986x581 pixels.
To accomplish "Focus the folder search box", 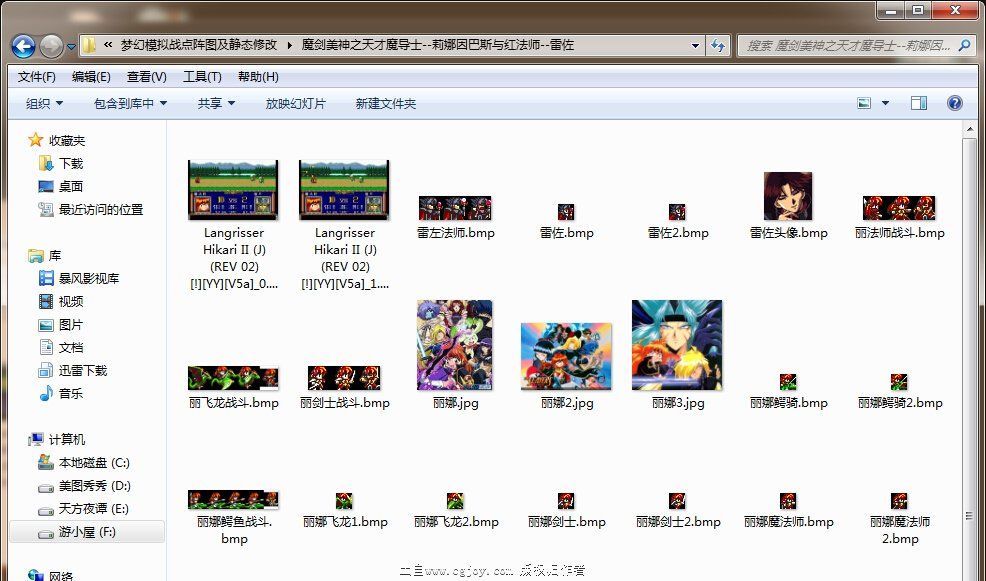I will pyautogui.click(x=848, y=45).
